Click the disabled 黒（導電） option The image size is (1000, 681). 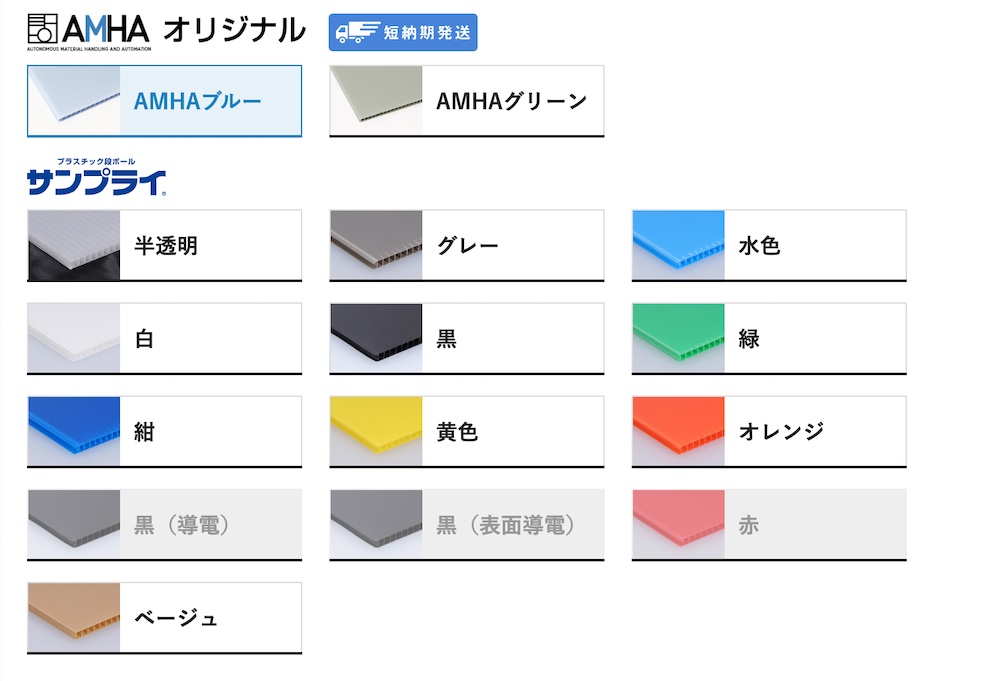point(165,525)
